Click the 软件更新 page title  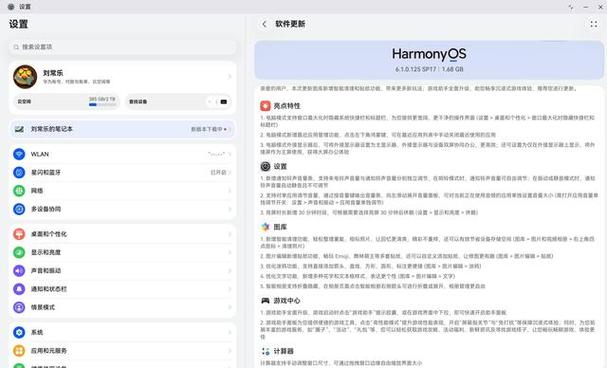coord(290,24)
